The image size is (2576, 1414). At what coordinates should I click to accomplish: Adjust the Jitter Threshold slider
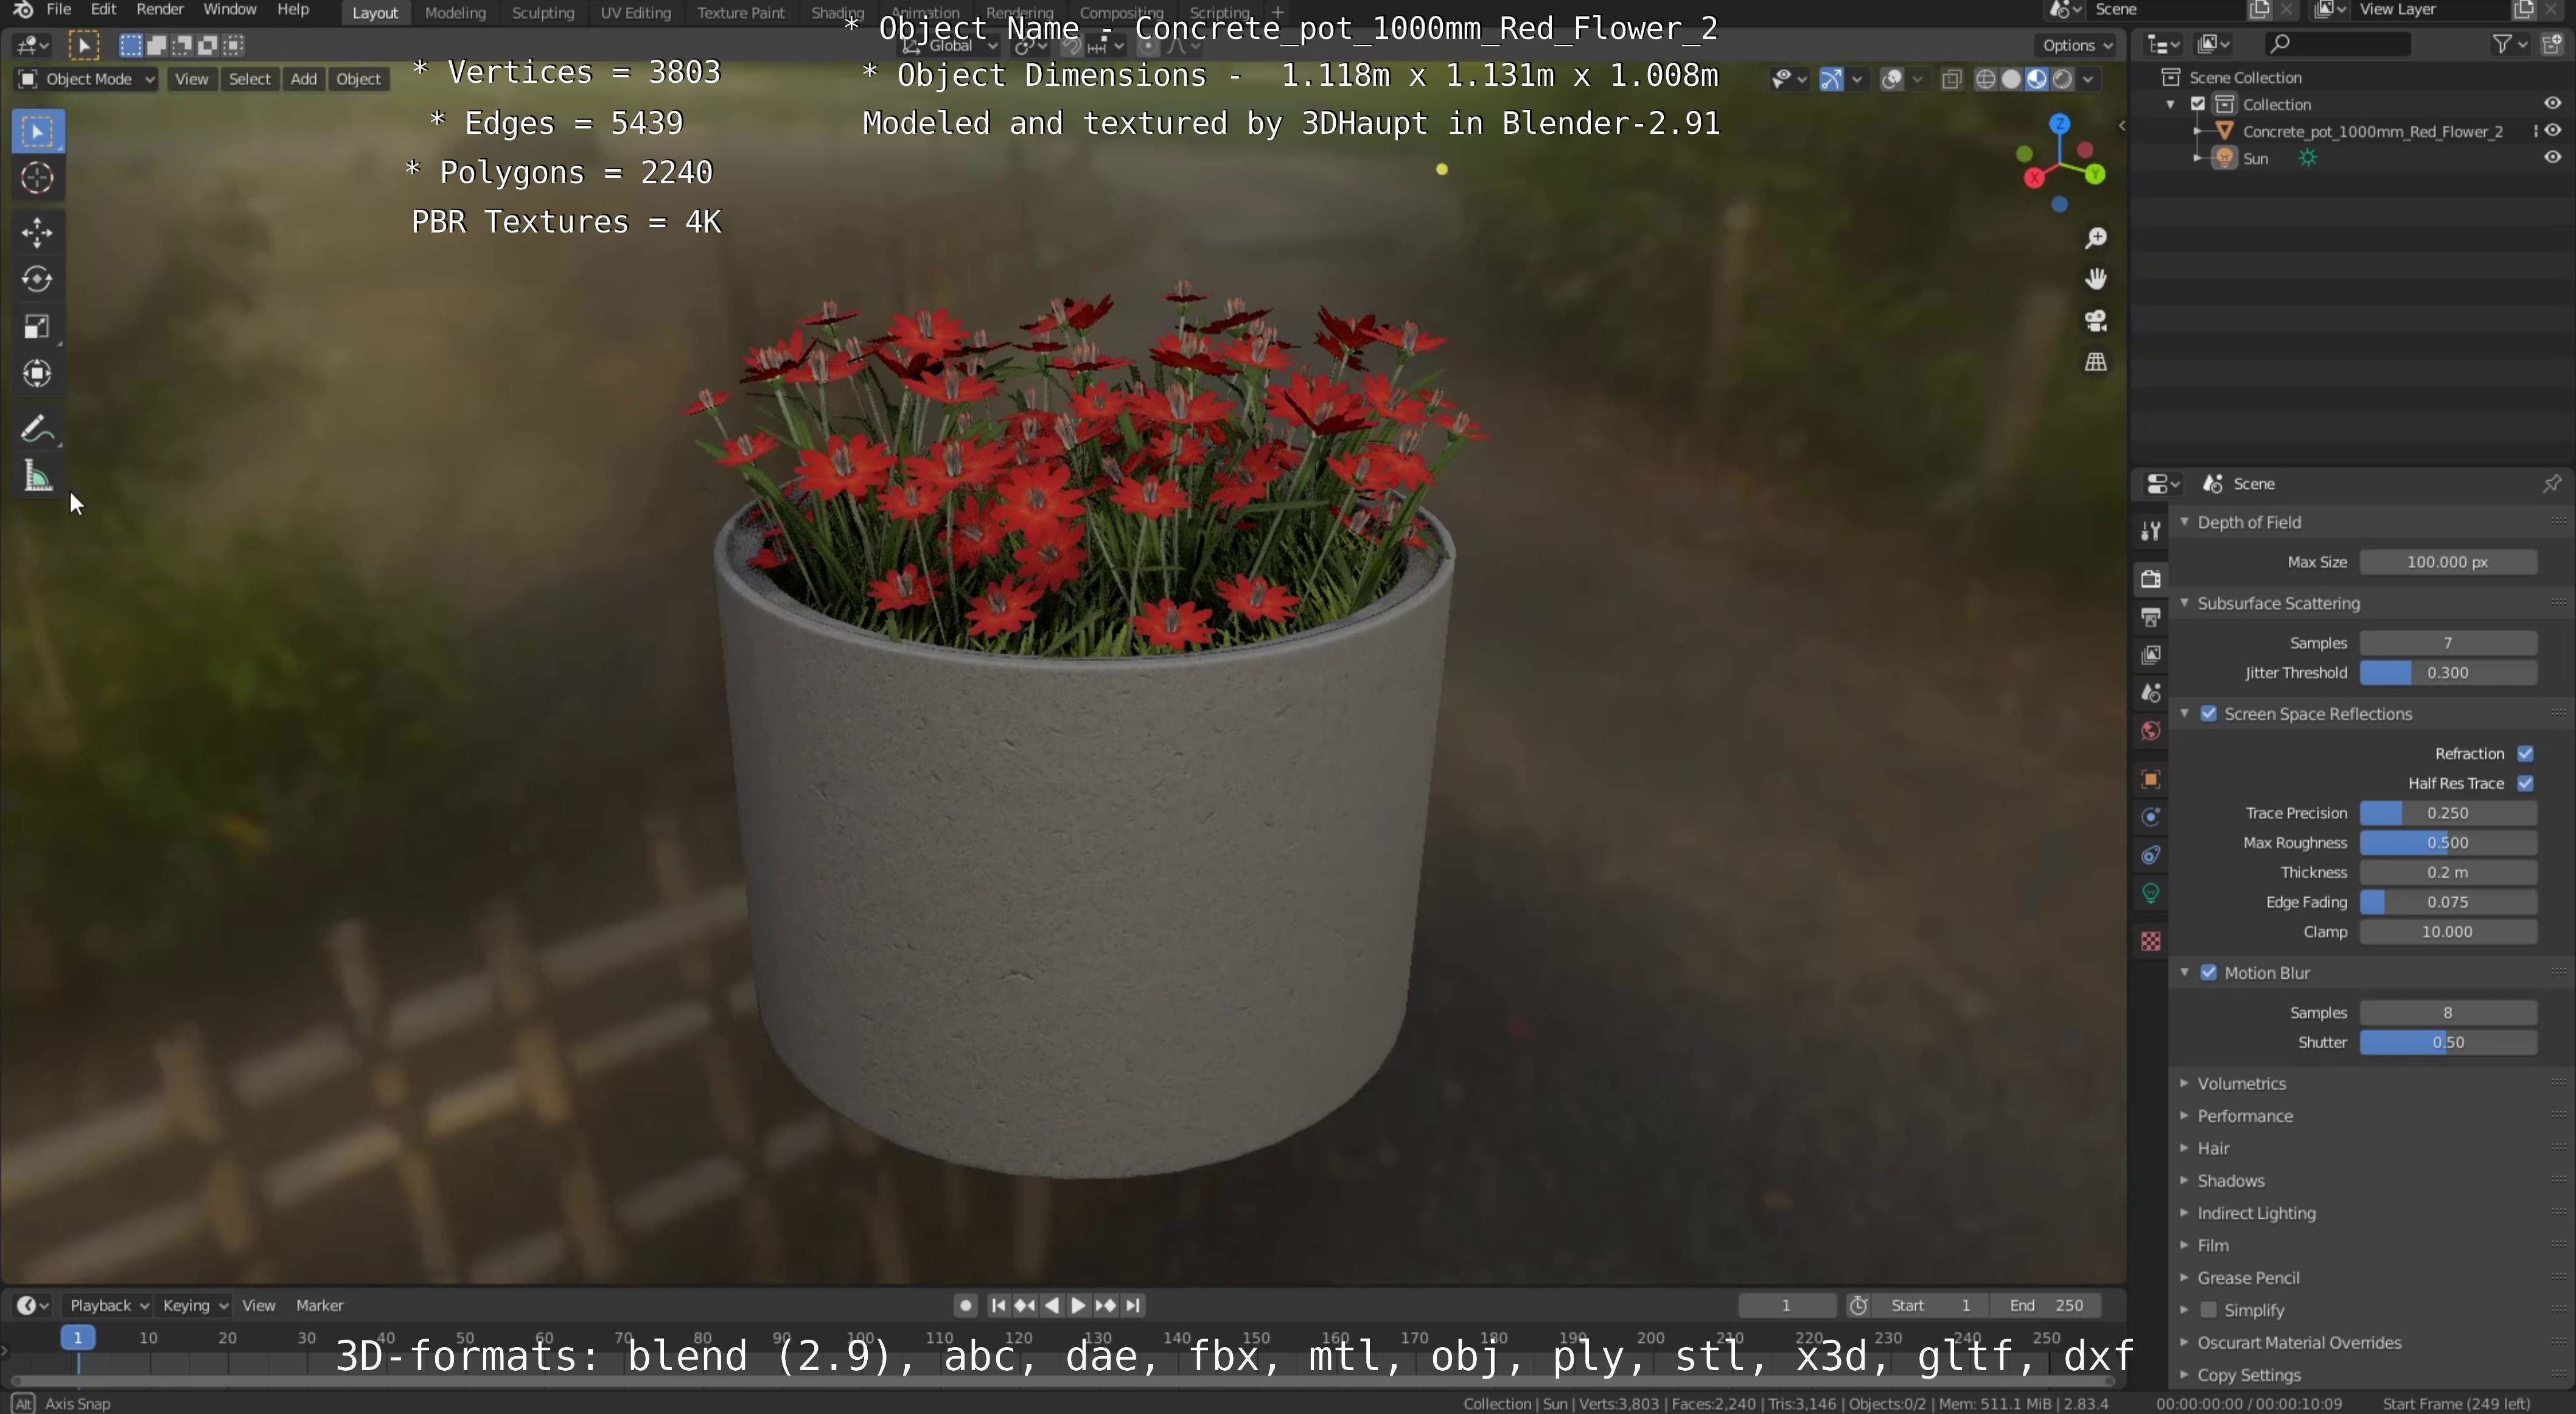(x=2447, y=673)
